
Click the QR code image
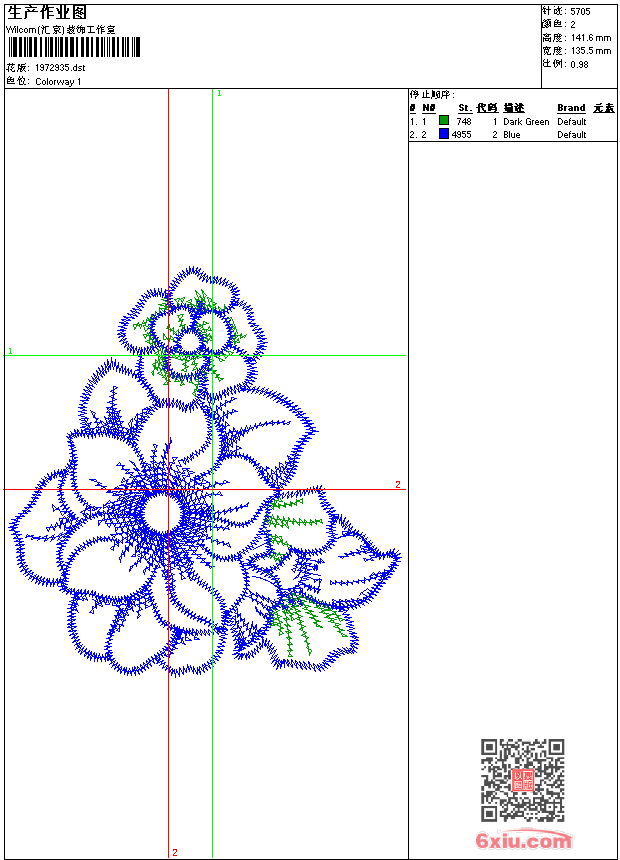[x=522, y=780]
